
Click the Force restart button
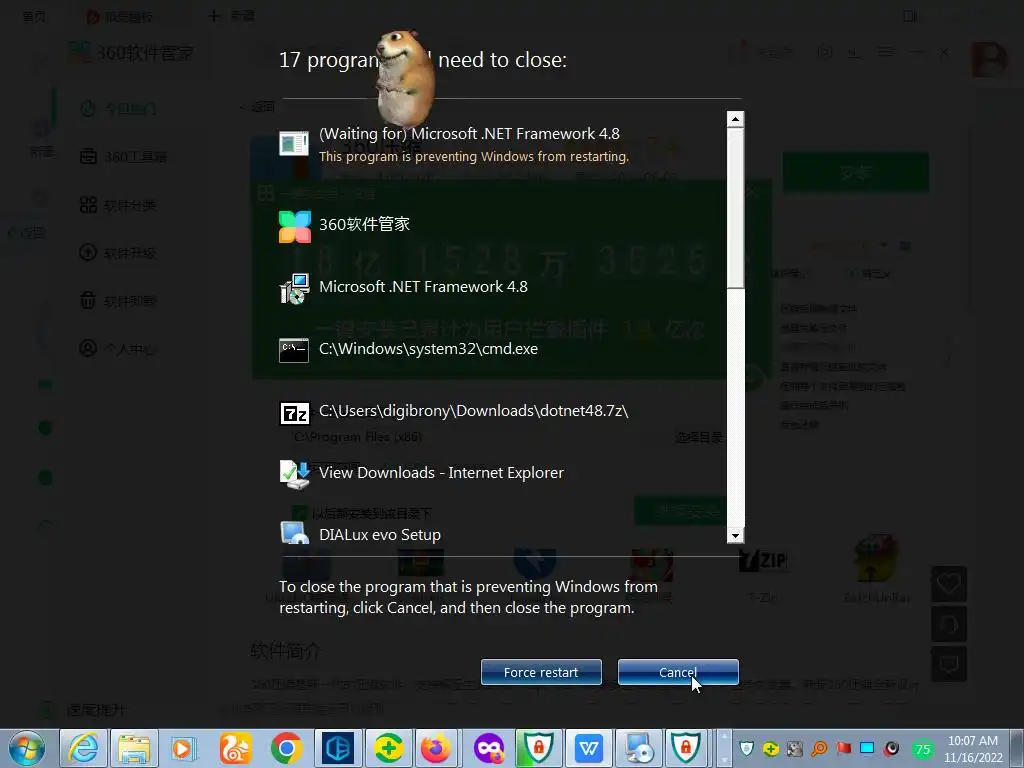(x=541, y=672)
